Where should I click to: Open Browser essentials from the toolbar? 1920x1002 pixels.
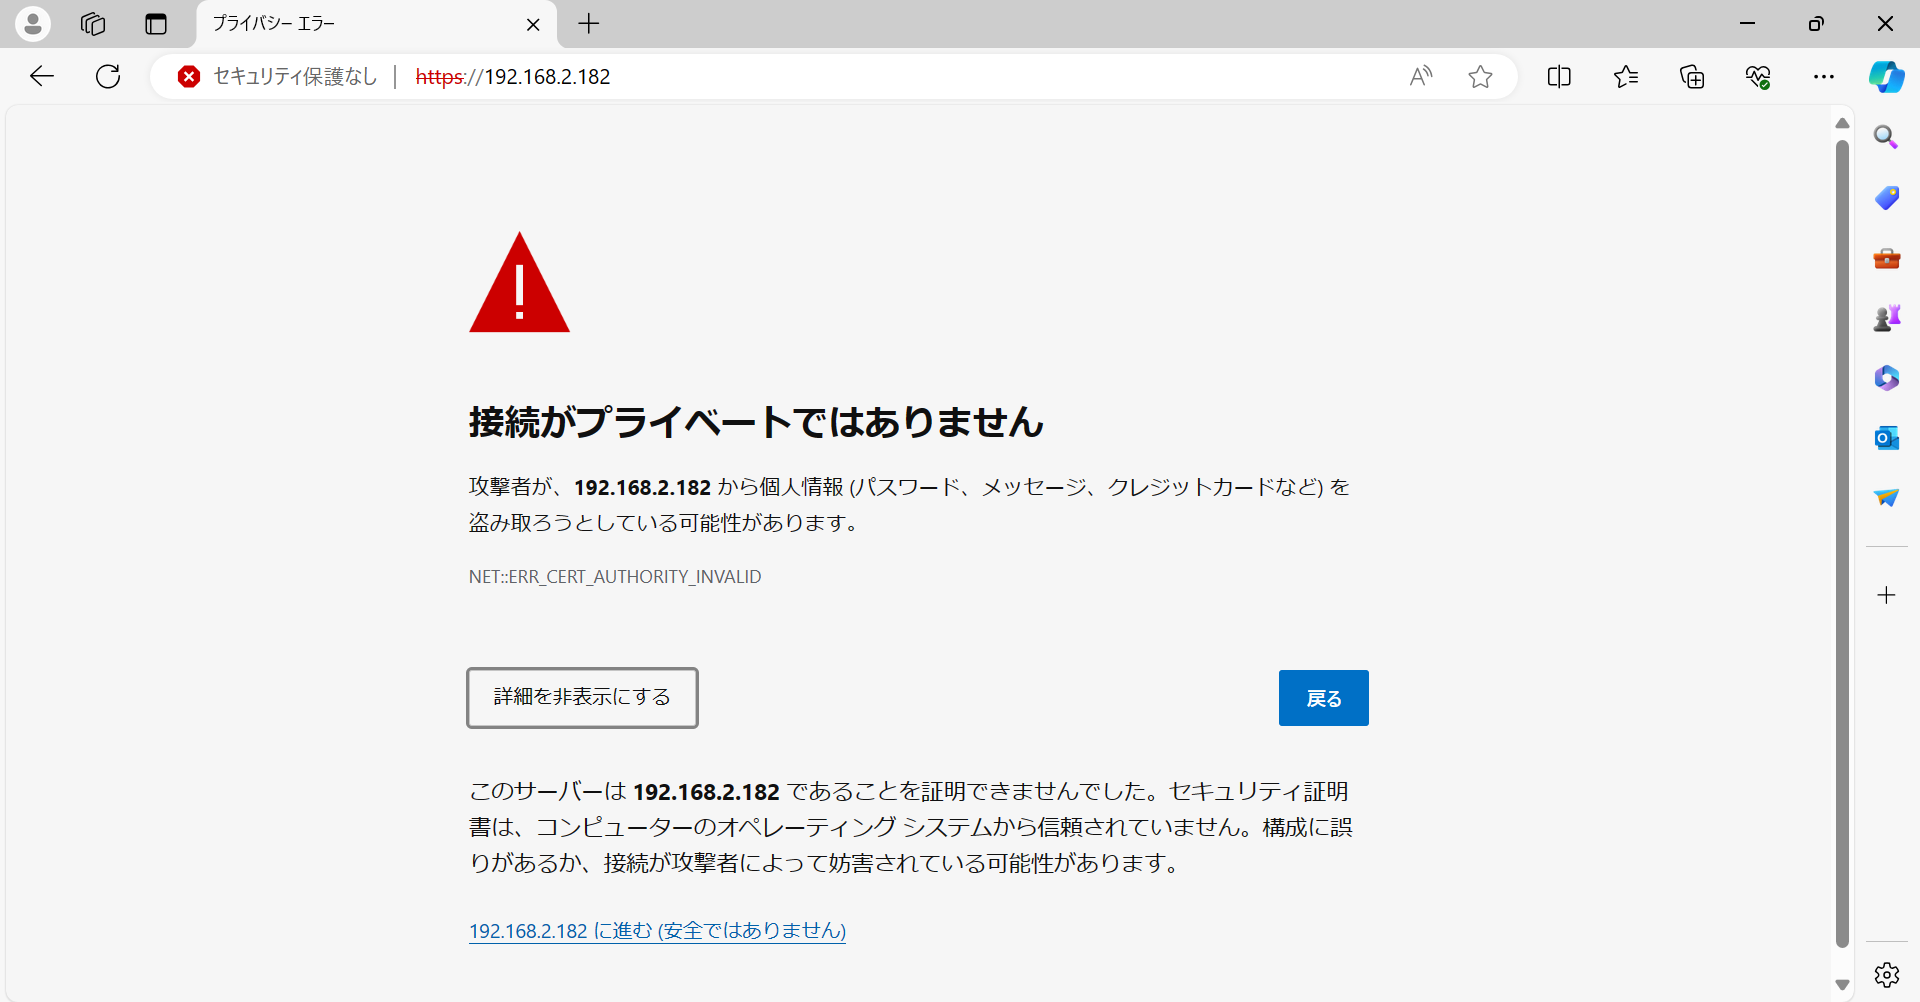pos(1759,77)
